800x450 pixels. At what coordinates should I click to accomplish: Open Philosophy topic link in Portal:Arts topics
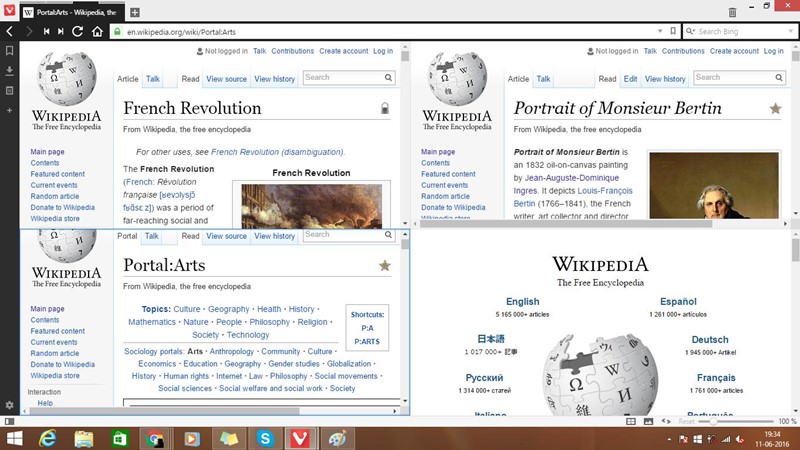tap(269, 322)
